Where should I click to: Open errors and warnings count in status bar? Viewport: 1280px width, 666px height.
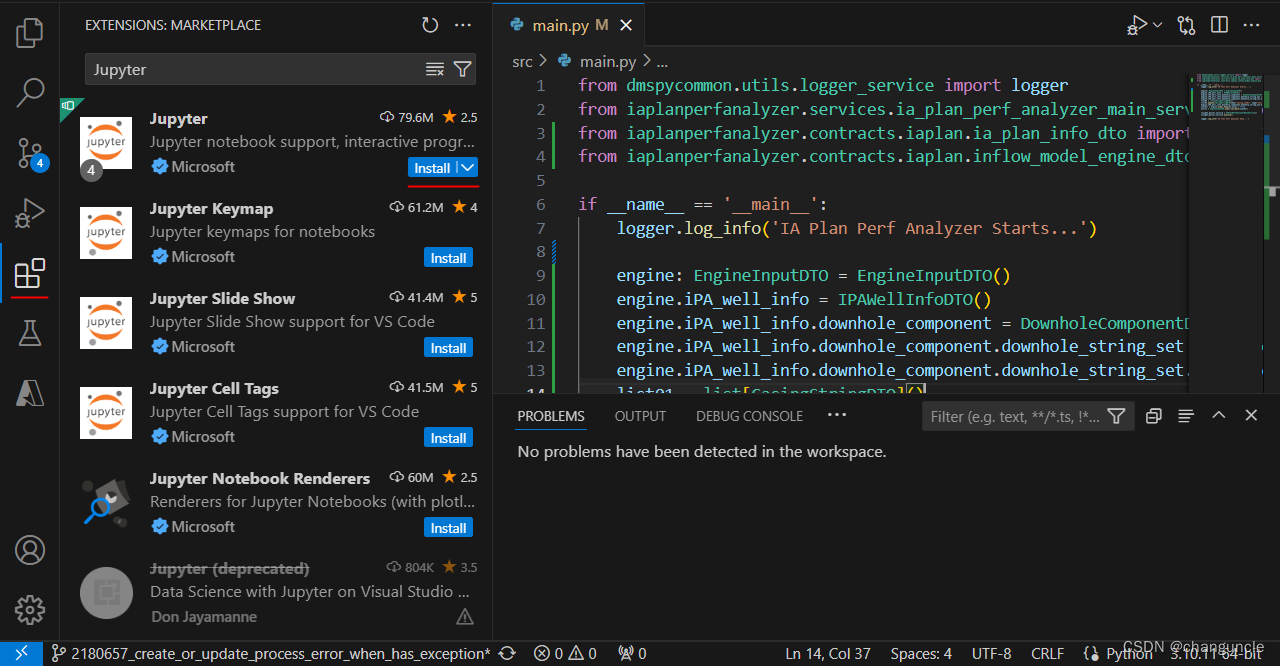click(x=565, y=654)
